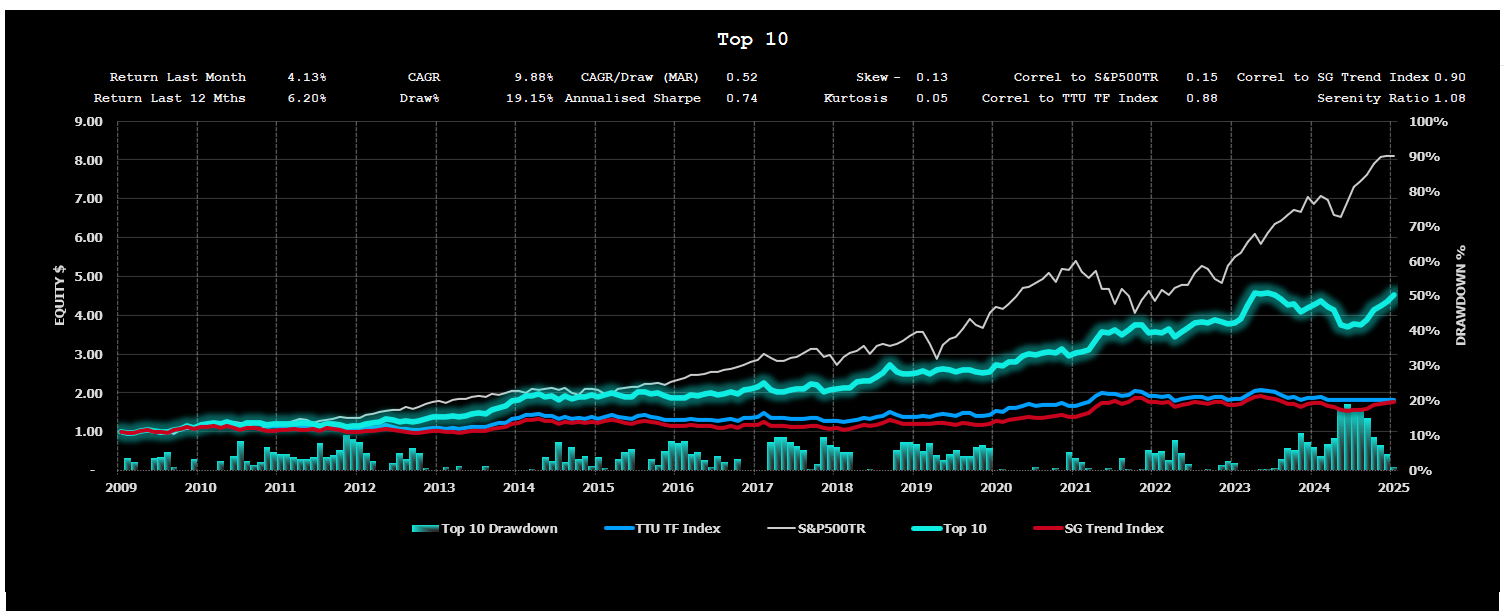
Task: Click the CAGR value 9.88%
Action: [533, 77]
